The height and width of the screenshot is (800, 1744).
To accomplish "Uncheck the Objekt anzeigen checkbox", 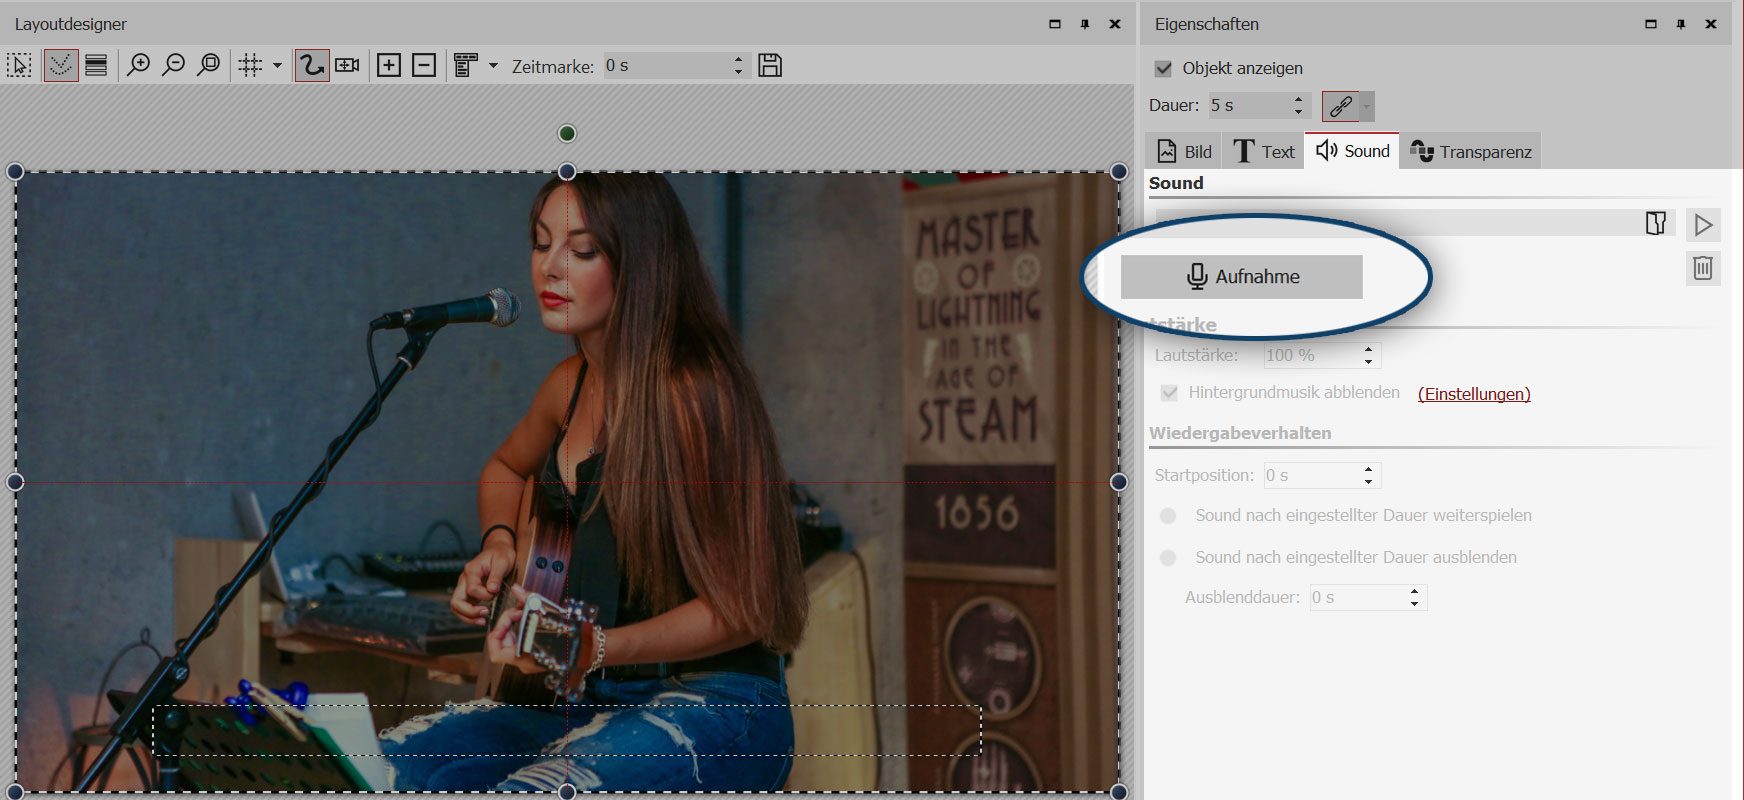I will tap(1163, 69).
